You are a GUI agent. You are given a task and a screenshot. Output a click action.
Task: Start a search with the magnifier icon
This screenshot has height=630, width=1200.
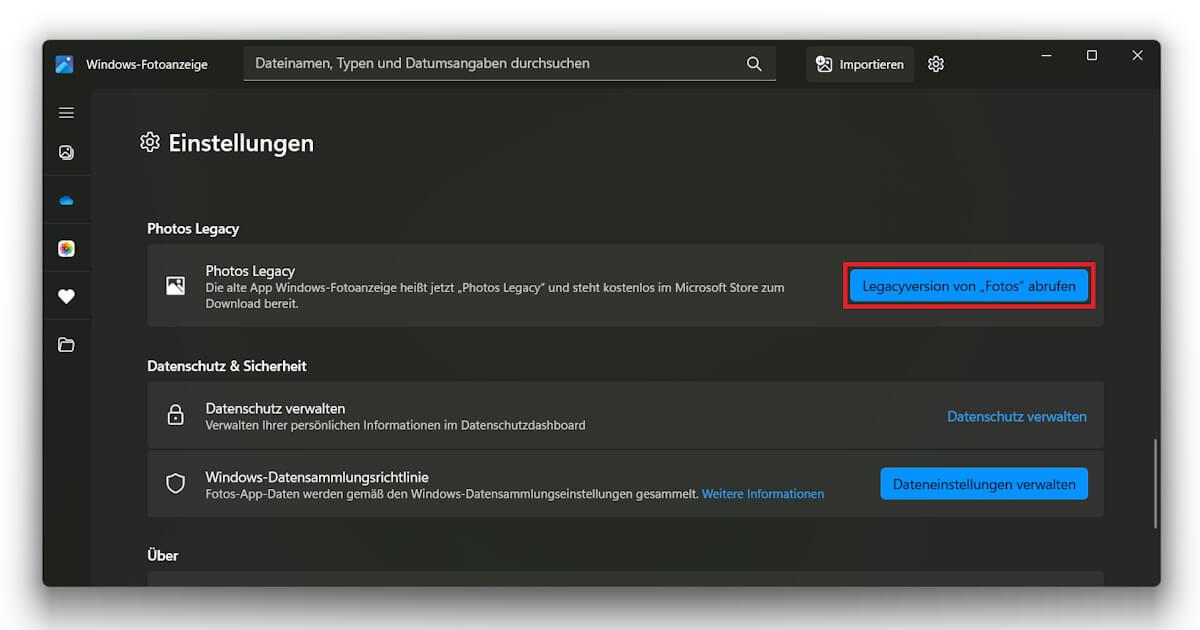pyautogui.click(x=754, y=63)
